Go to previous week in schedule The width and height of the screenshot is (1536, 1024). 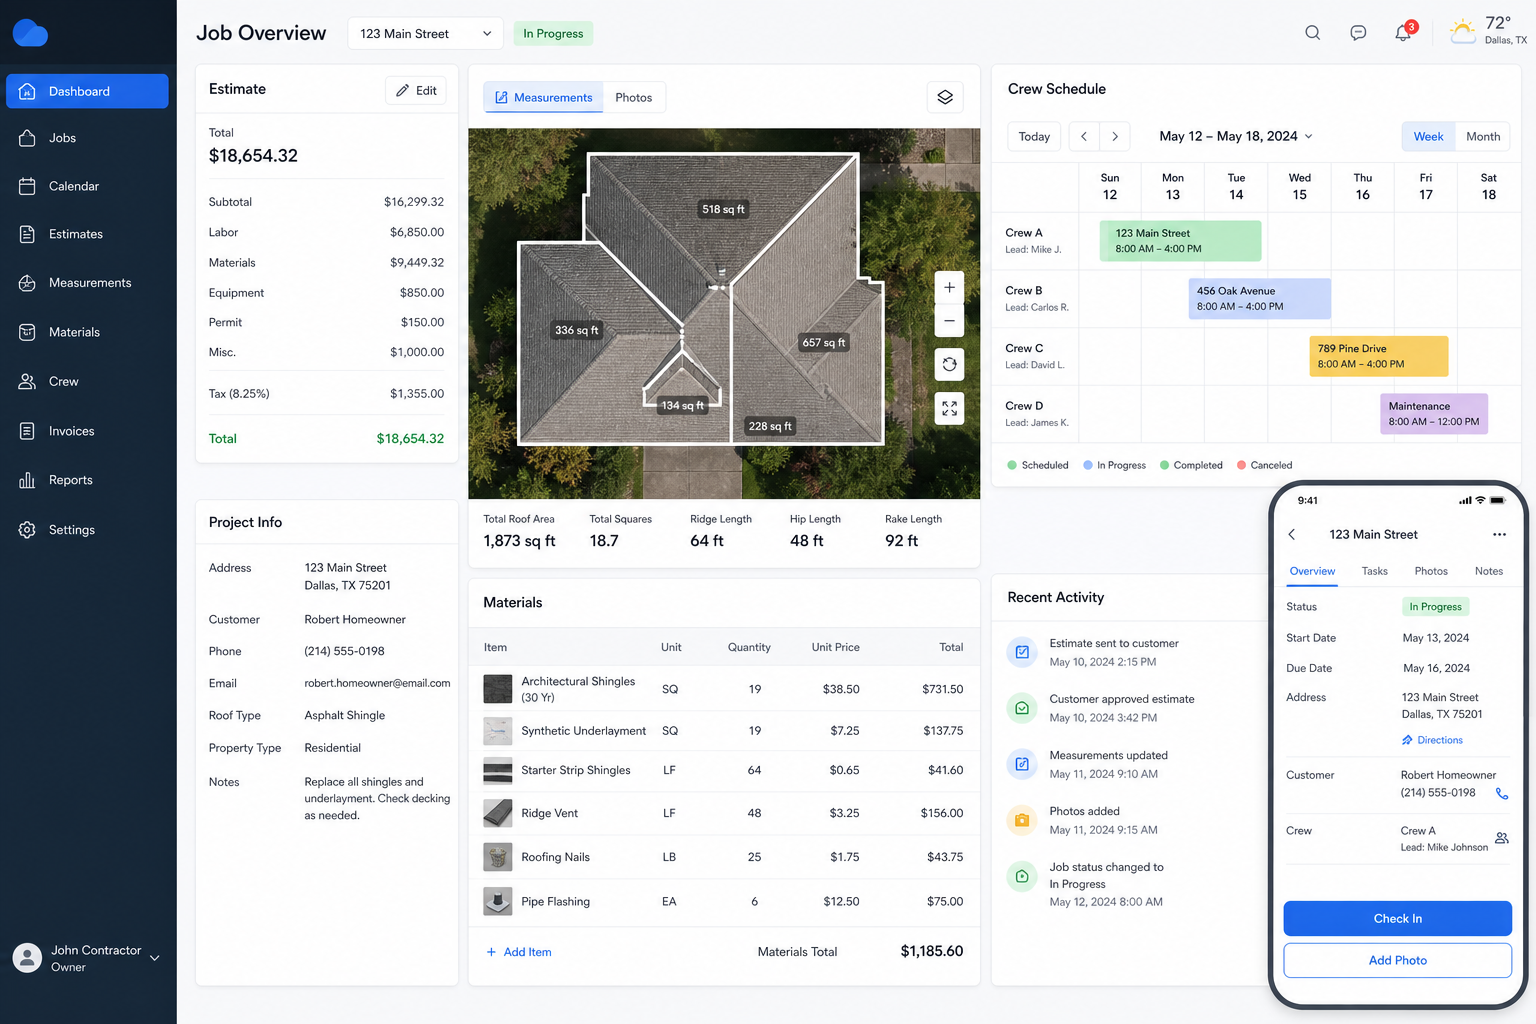click(x=1084, y=136)
